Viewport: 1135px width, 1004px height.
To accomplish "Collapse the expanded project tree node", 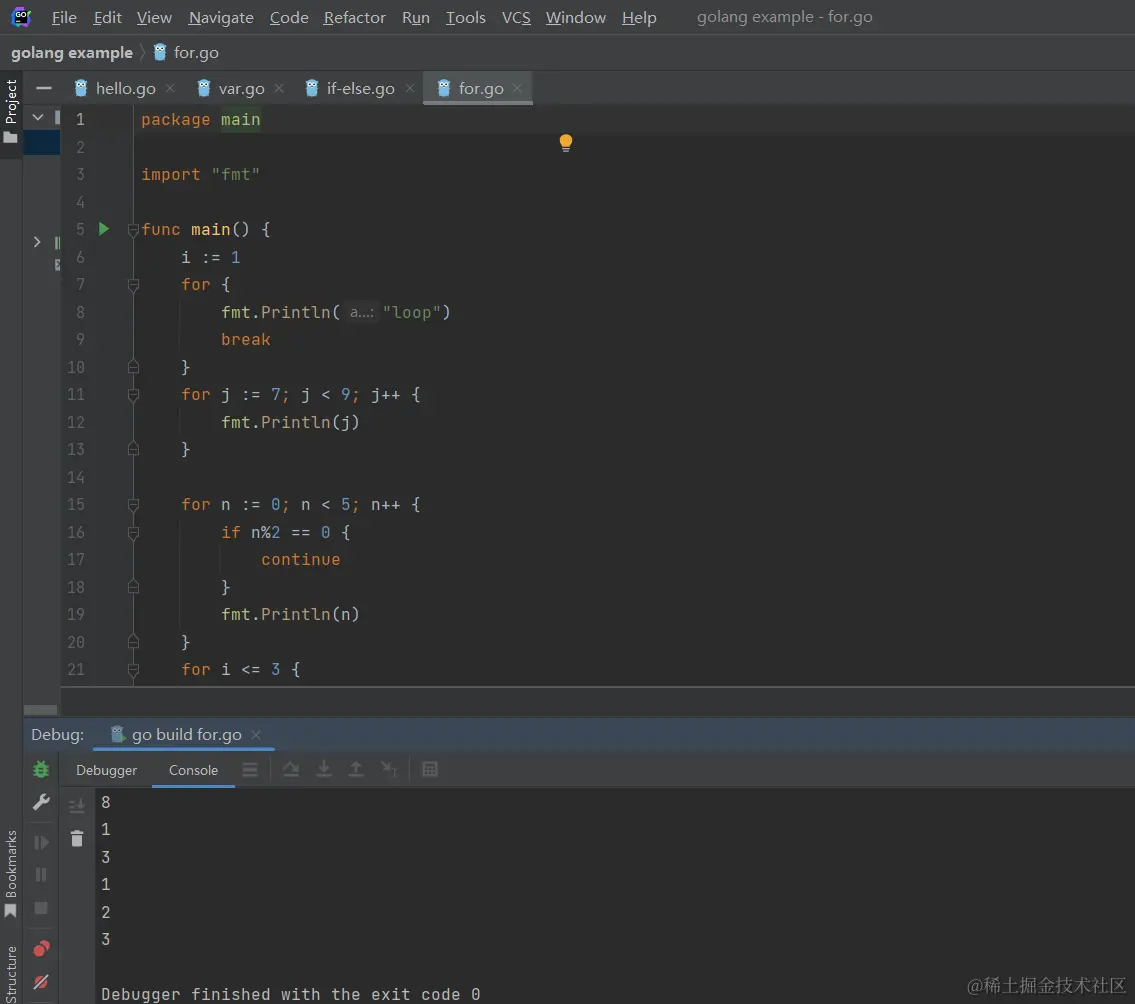I will click(x=38, y=117).
